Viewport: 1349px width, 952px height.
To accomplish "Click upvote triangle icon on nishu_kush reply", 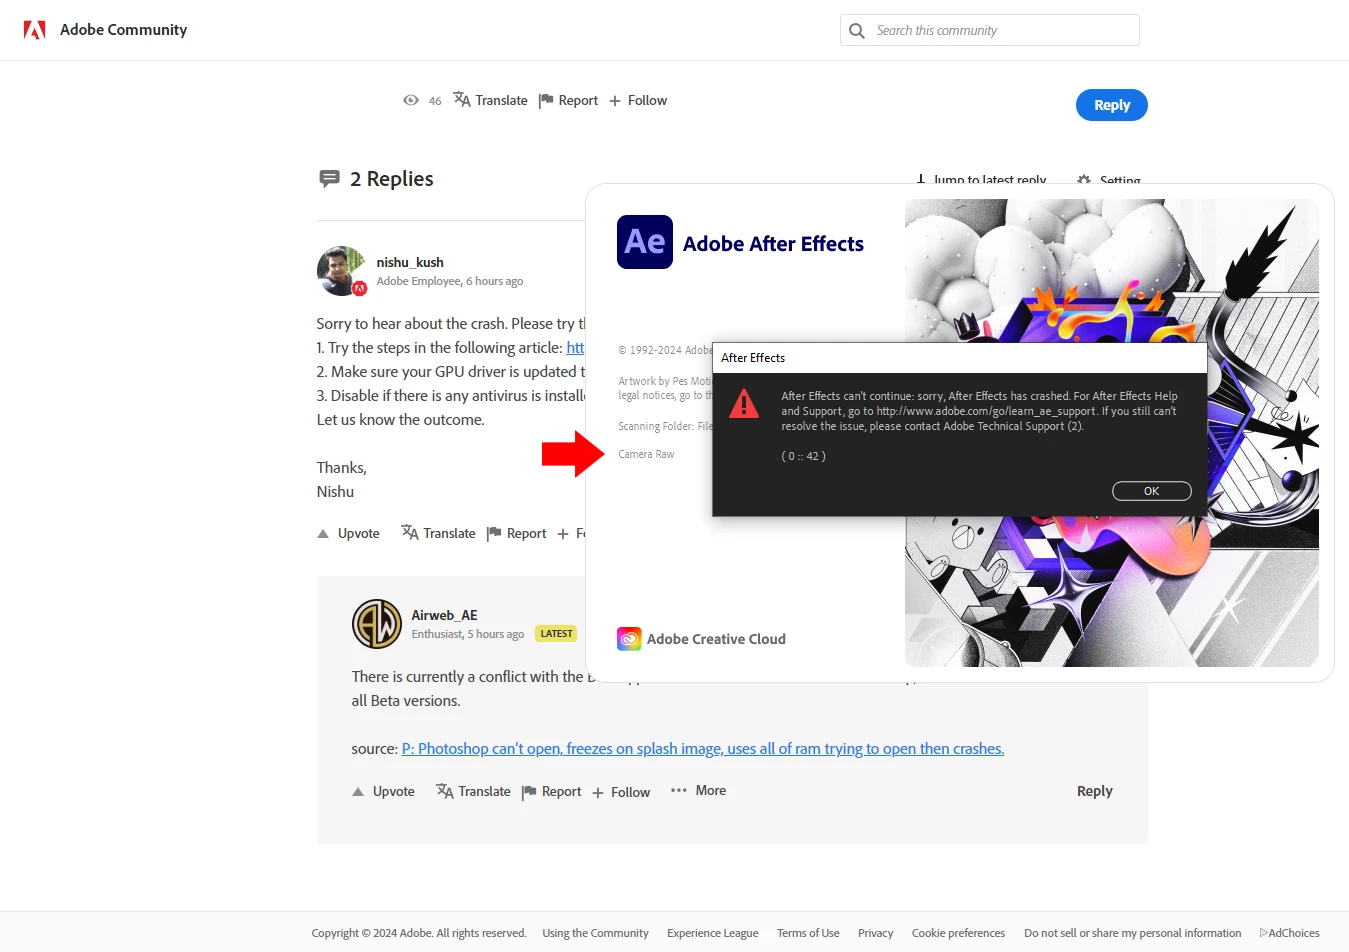I will (323, 534).
